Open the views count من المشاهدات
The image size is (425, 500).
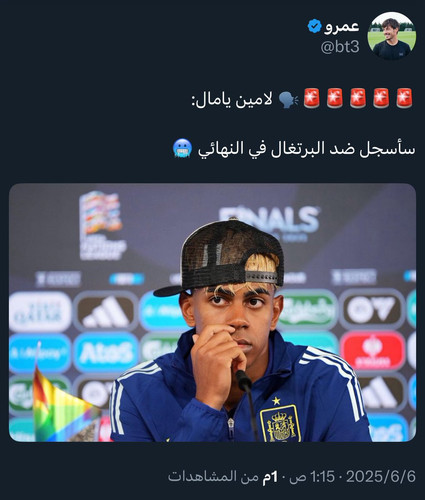223,477
